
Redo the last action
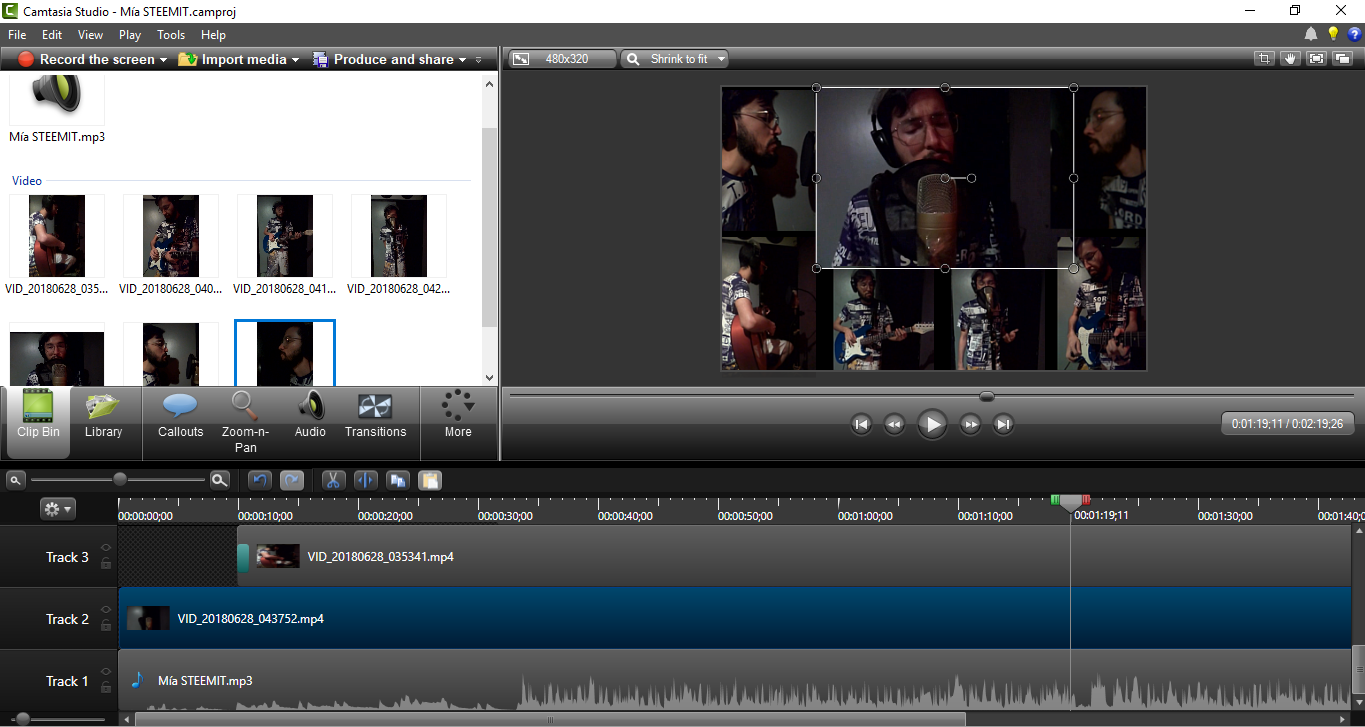tap(292, 480)
